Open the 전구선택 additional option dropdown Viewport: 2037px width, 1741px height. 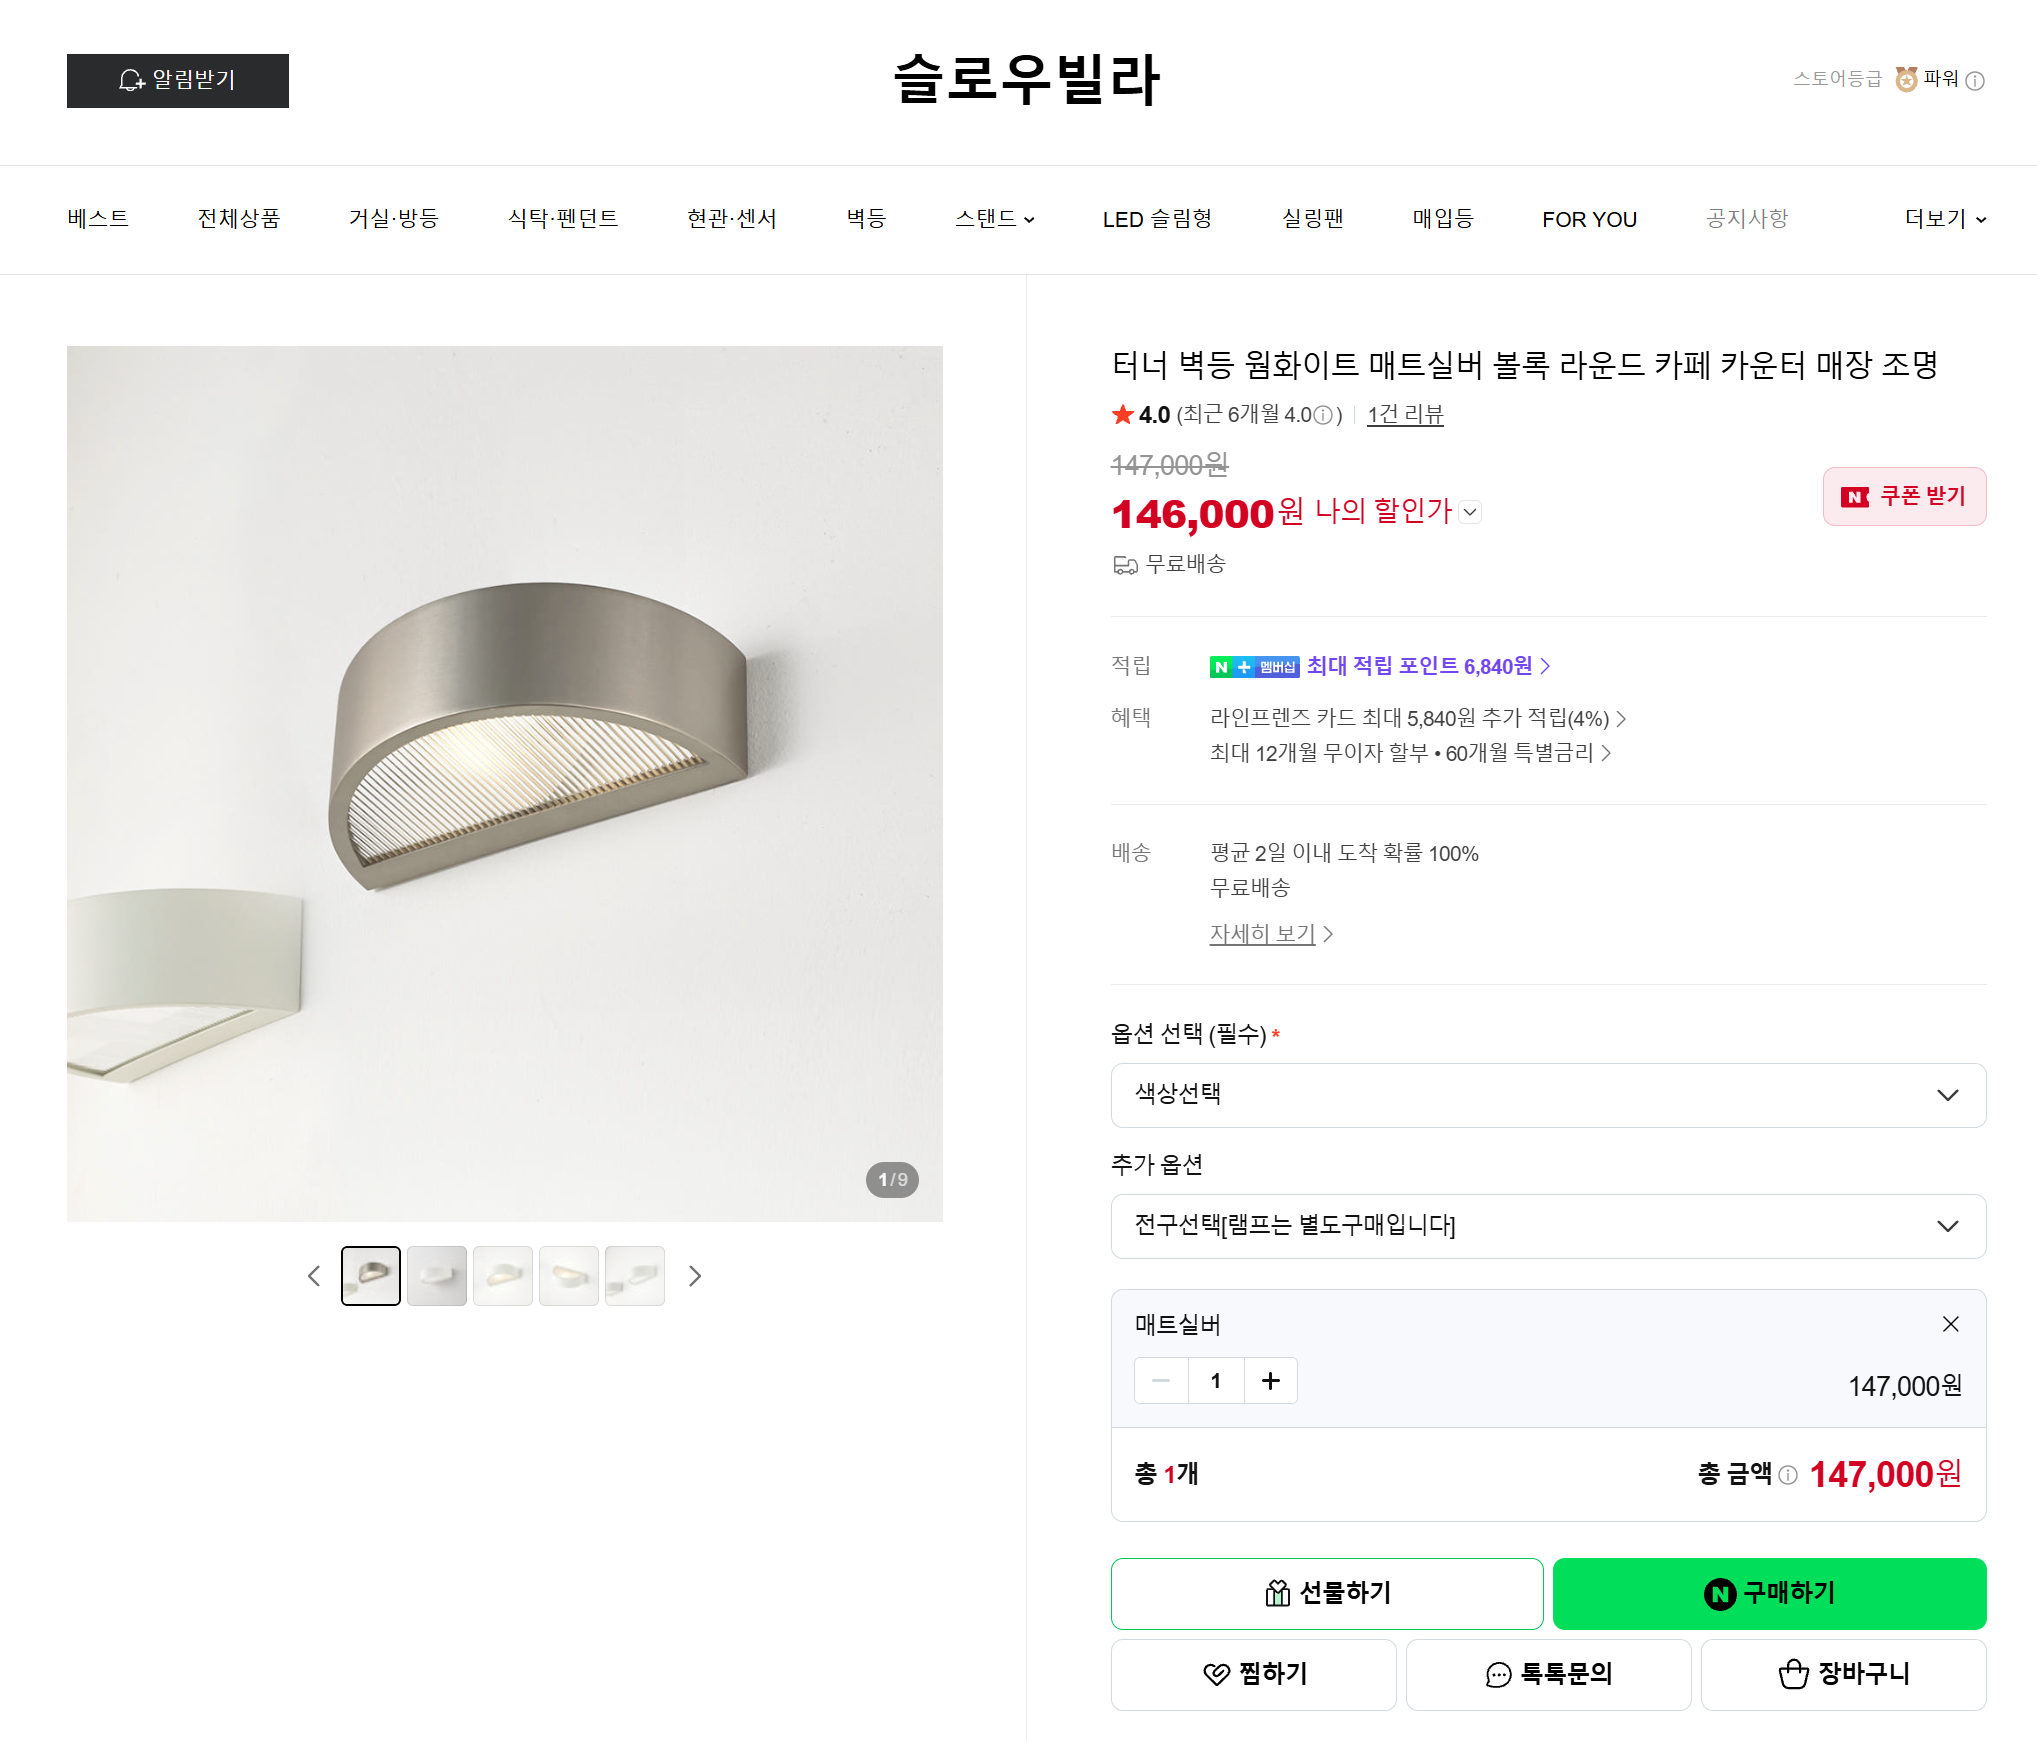(x=1548, y=1226)
